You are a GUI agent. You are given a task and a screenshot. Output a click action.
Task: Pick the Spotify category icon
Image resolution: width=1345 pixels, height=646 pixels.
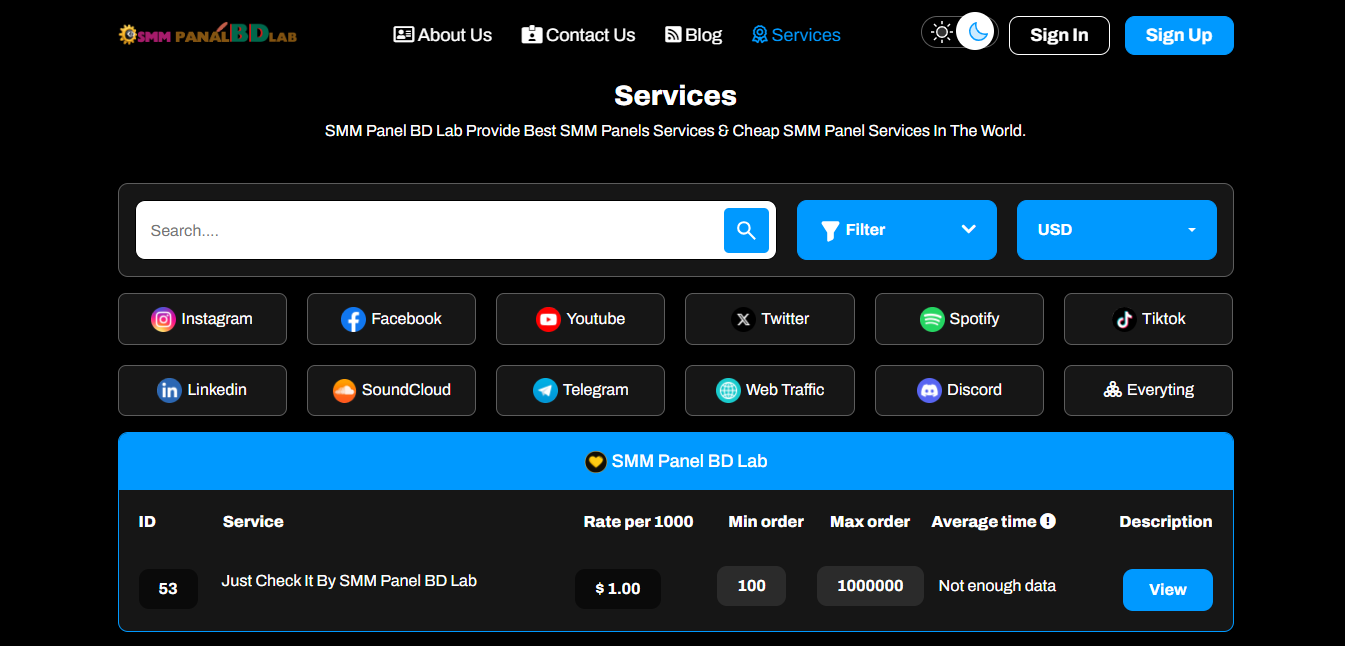coord(932,319)
